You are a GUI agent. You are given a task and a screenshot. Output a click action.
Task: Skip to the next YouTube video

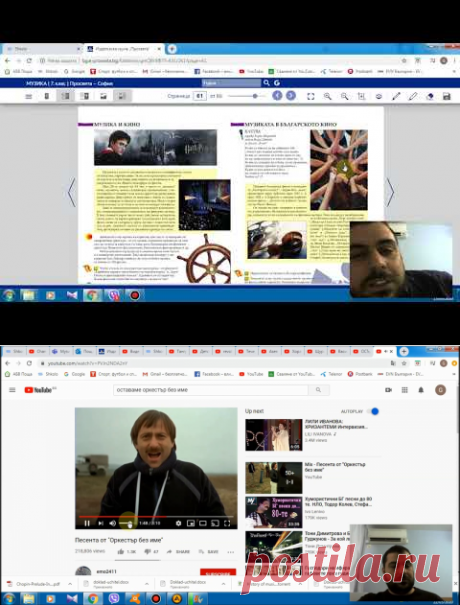click(101, 523)
